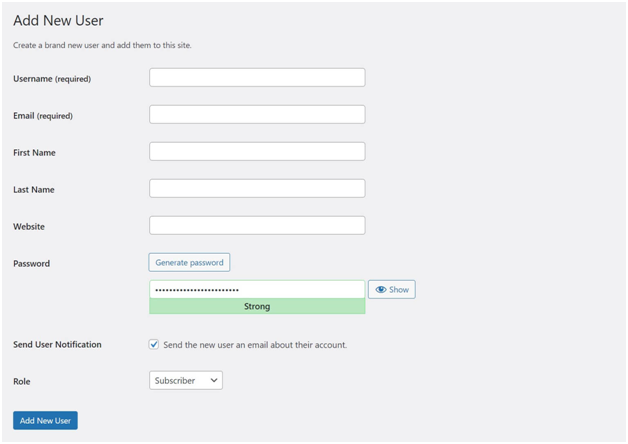This screenshot has height=444, width=628.
Task: Focus the Website input field
Action: (x=257, y=226)
